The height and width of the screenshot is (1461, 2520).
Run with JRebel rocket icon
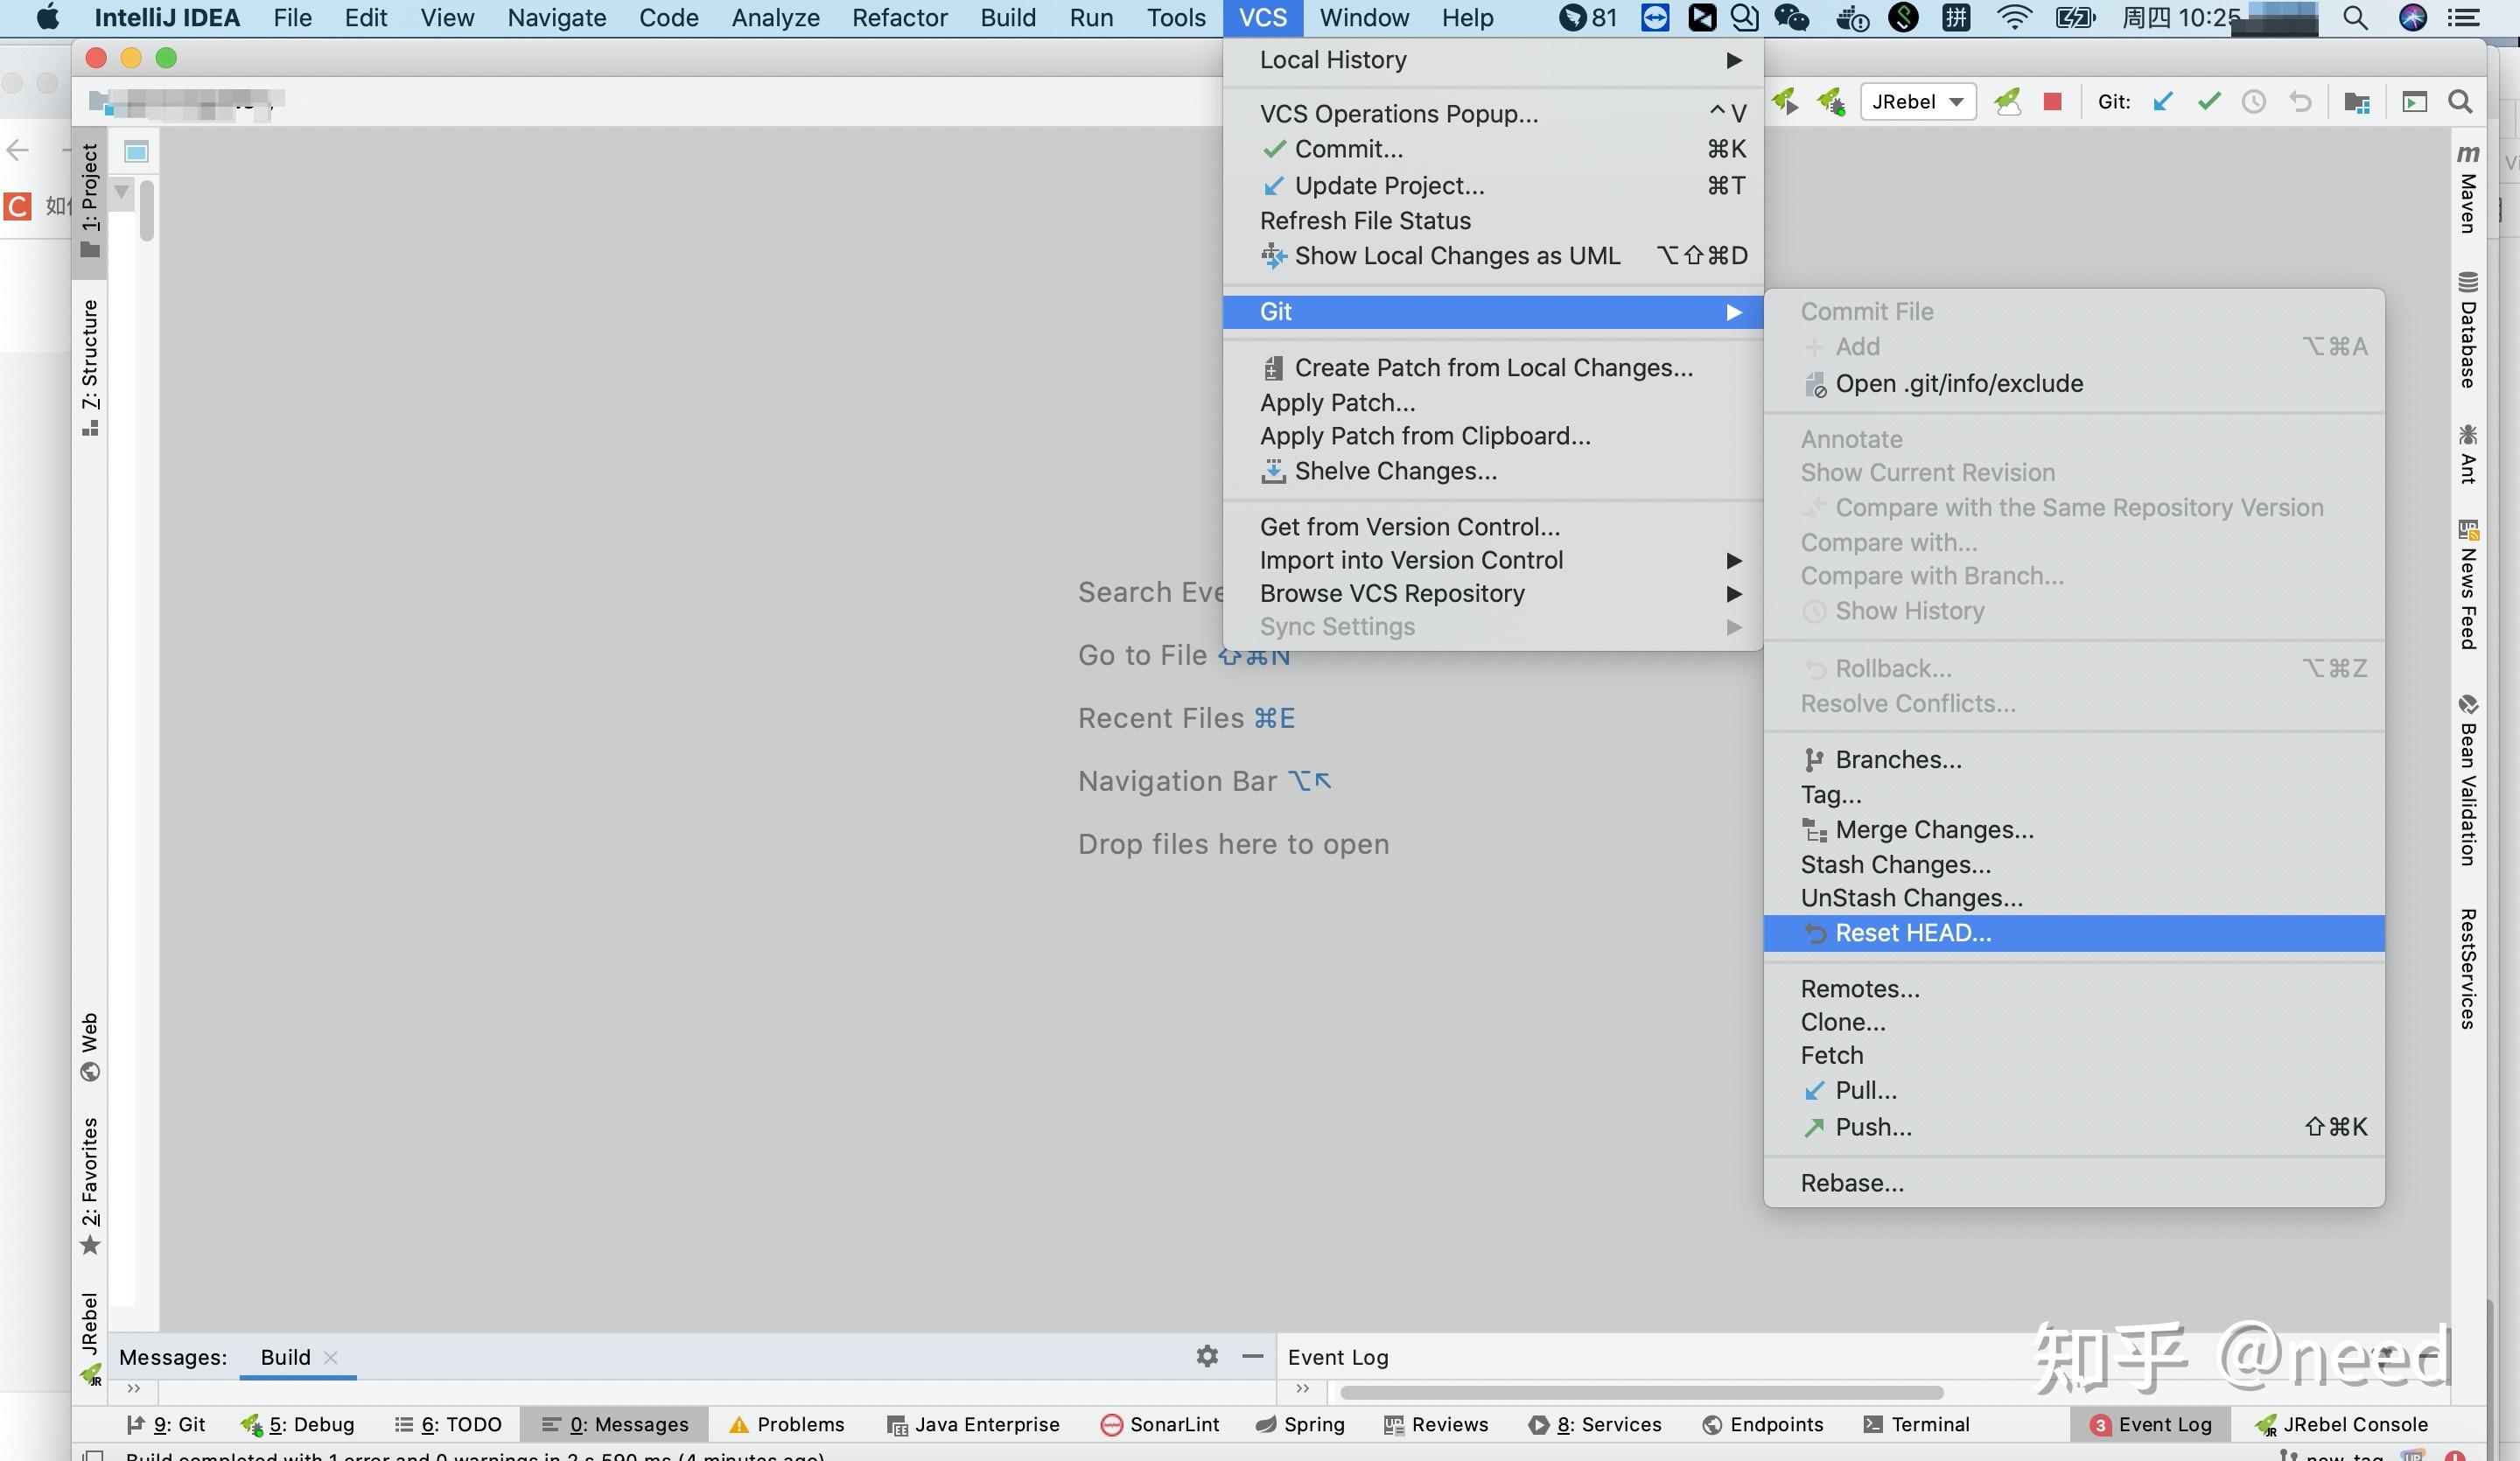(x=1785, y=102)
